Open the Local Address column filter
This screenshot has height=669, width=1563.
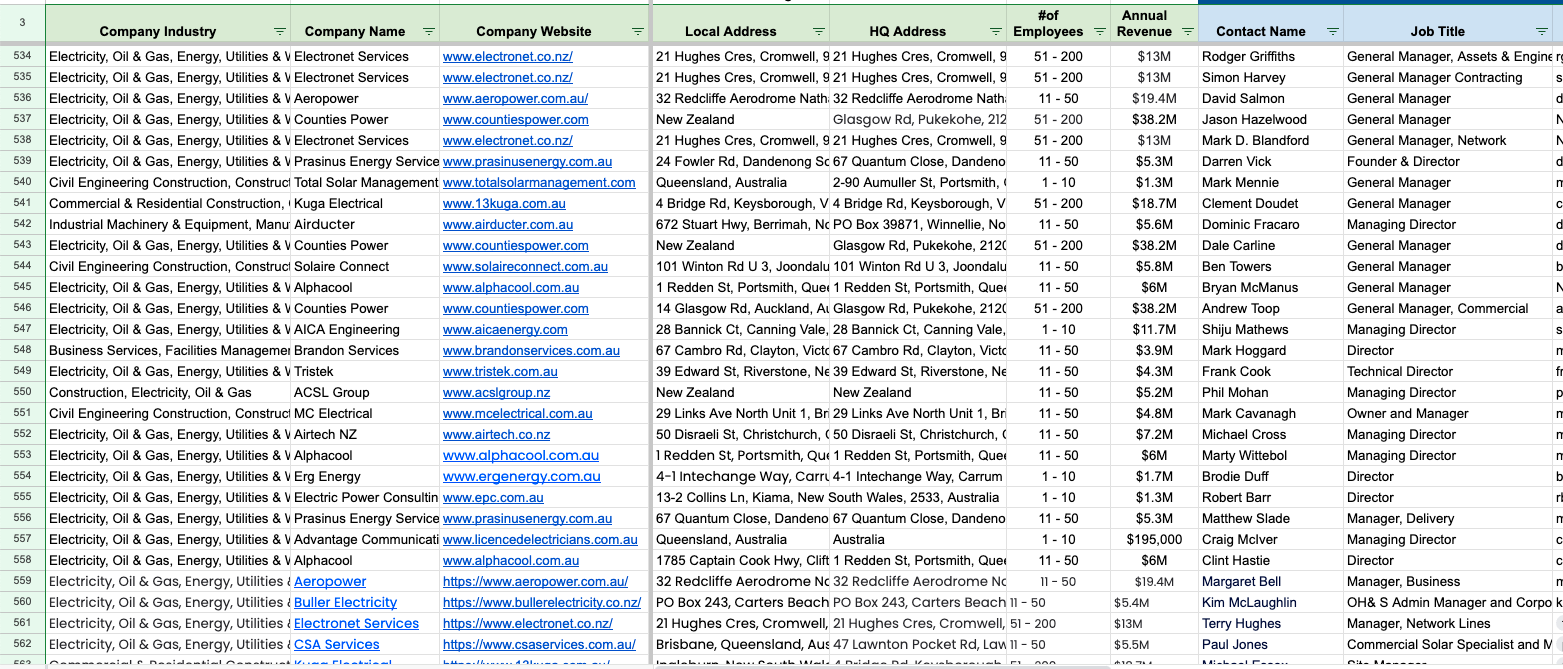pyautogui.click(x=819, y=32)
